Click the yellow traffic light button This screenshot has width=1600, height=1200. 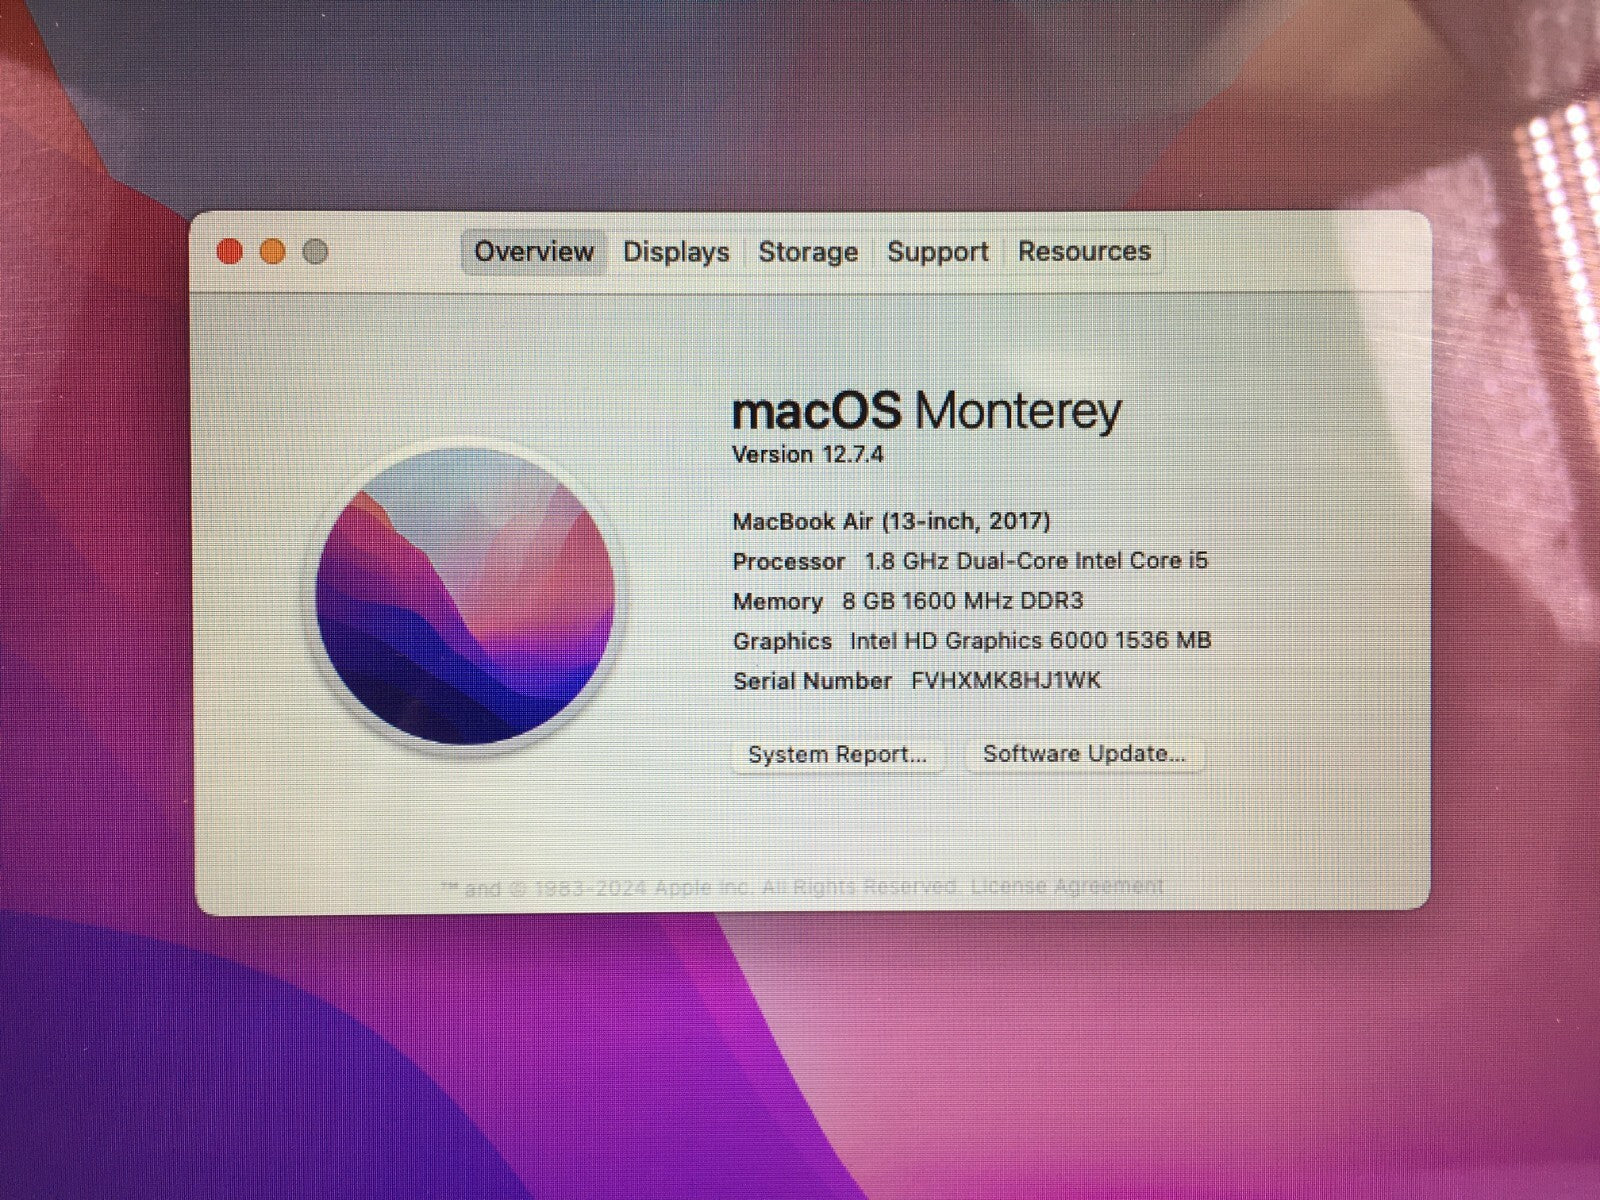272,252
